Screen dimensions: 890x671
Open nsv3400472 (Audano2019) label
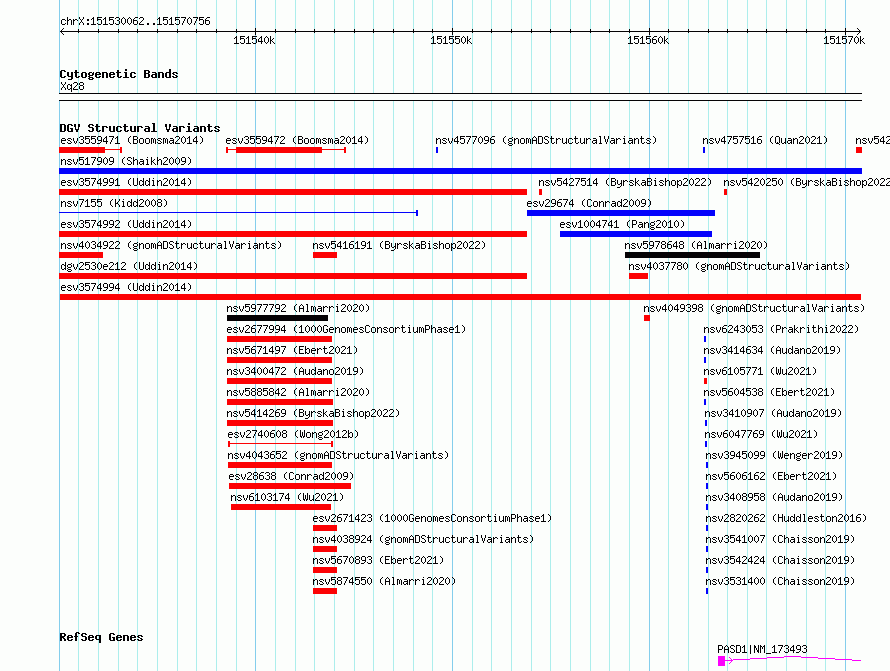[x=295, y=371]
